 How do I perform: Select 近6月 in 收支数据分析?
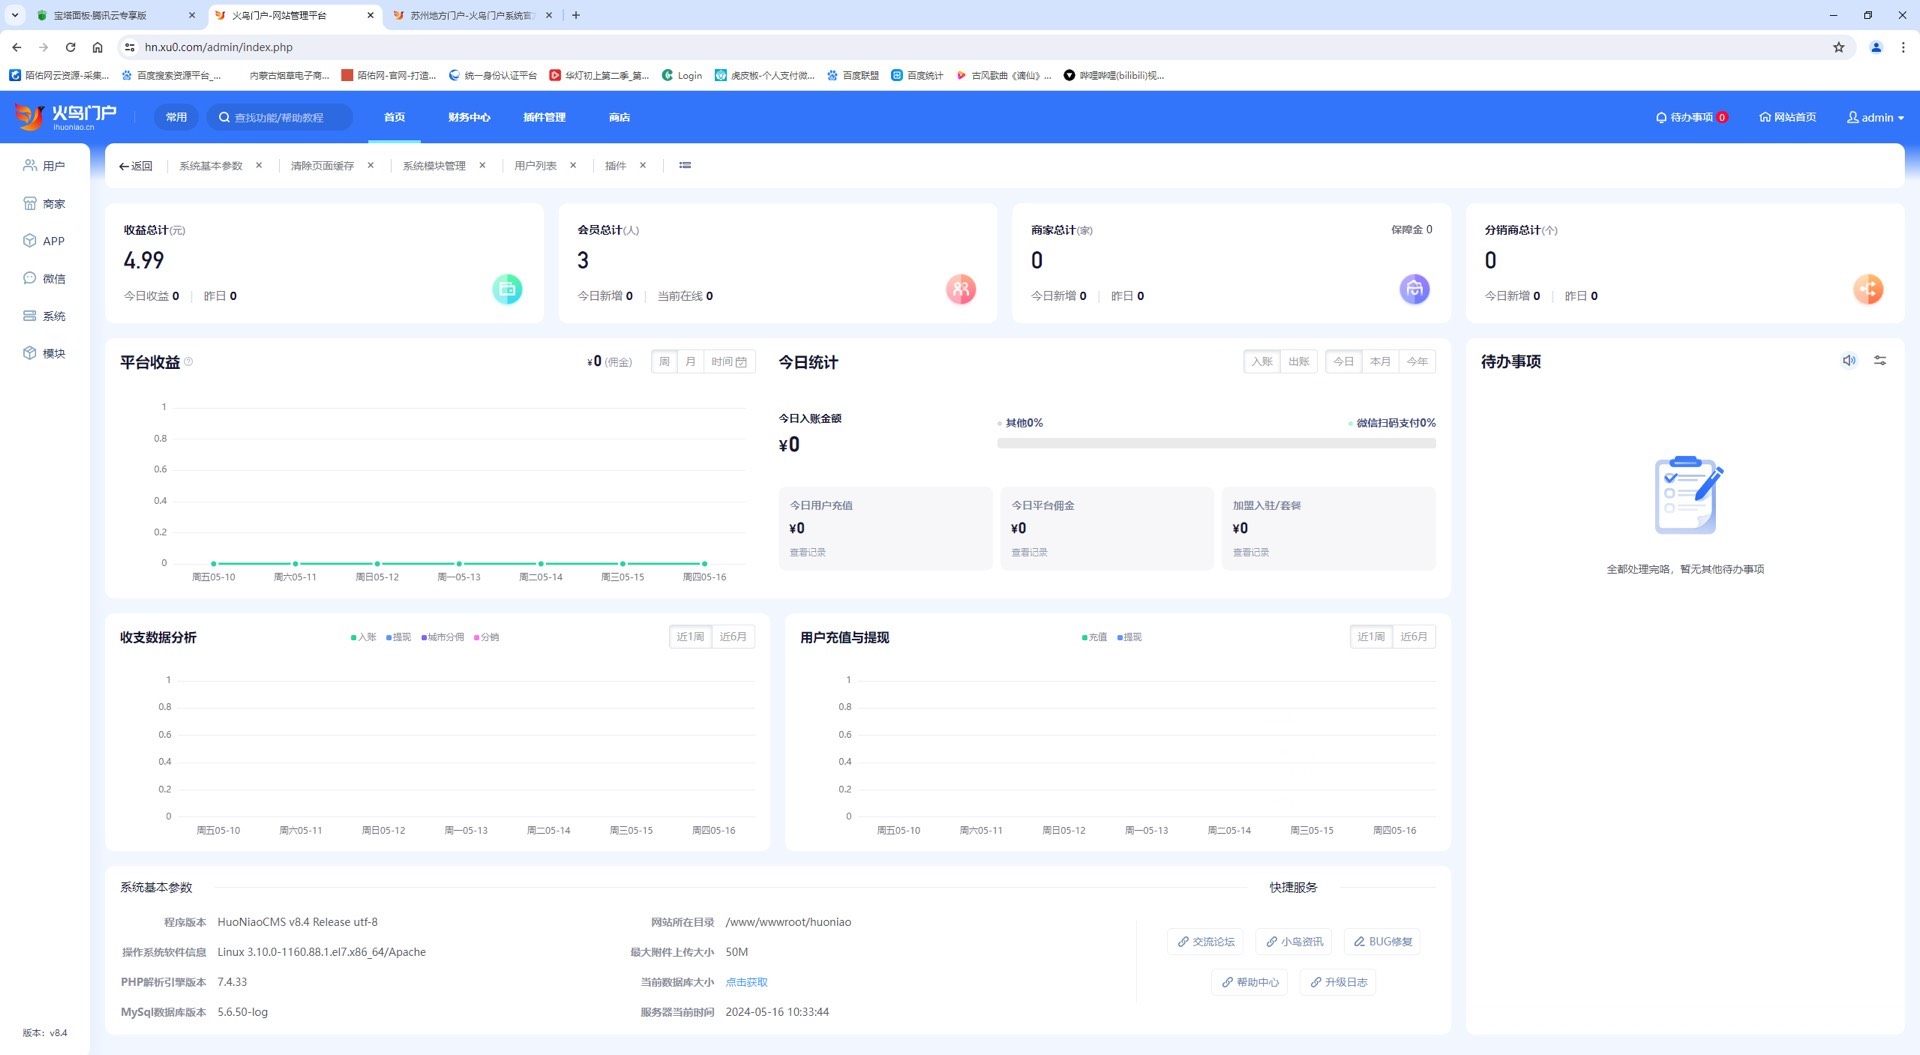click(733, 637)
